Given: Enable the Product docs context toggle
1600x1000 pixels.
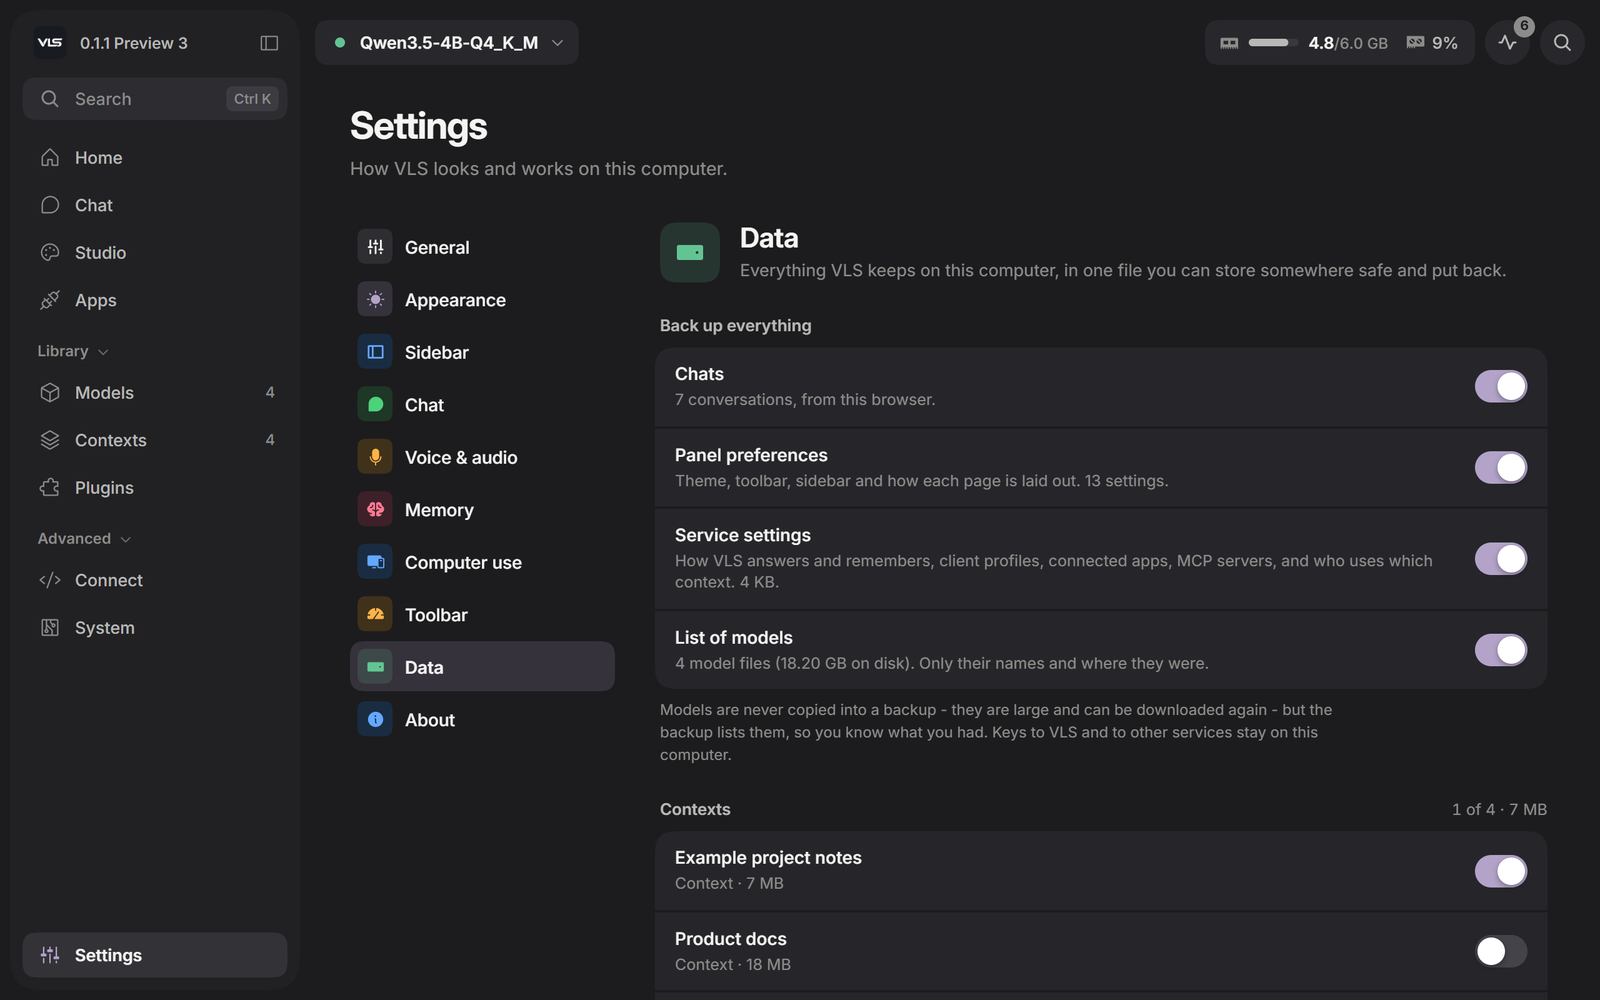Looking at the screenshot, I should (1500, 951).
